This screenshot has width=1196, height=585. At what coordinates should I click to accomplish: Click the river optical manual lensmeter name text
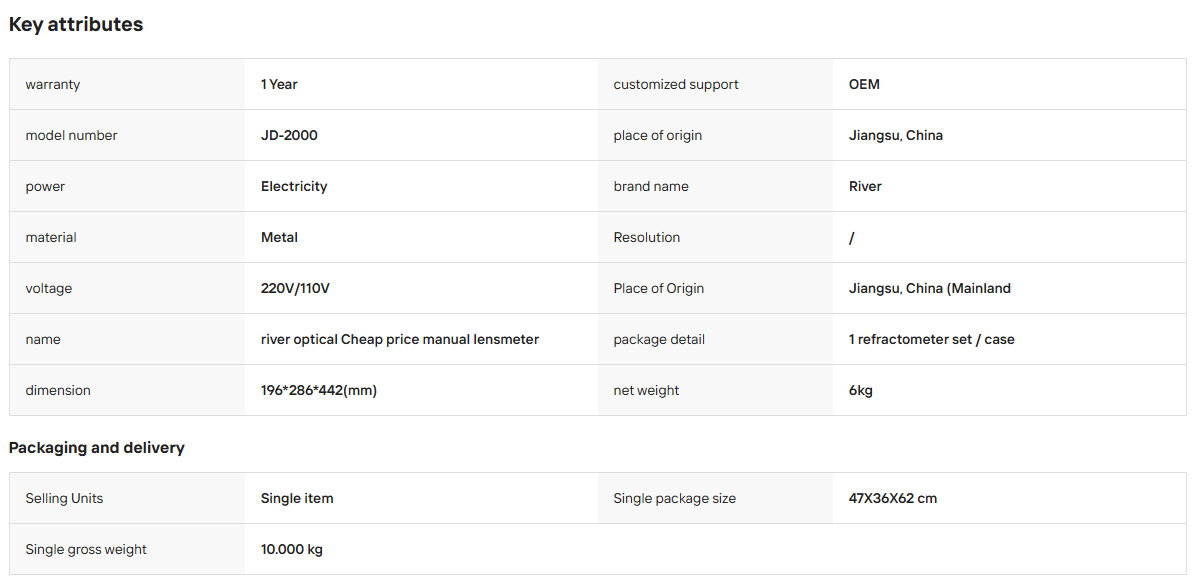[400, 339]
